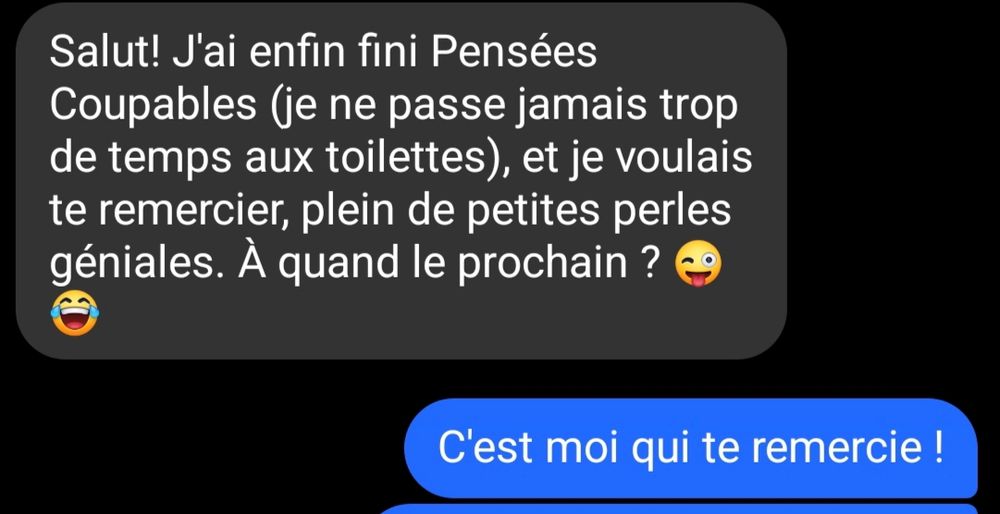Viewport: 1000px width, 514px height.
Task: Click "C'est moi" in the blue reply
Action: click(x=524, y=448)
